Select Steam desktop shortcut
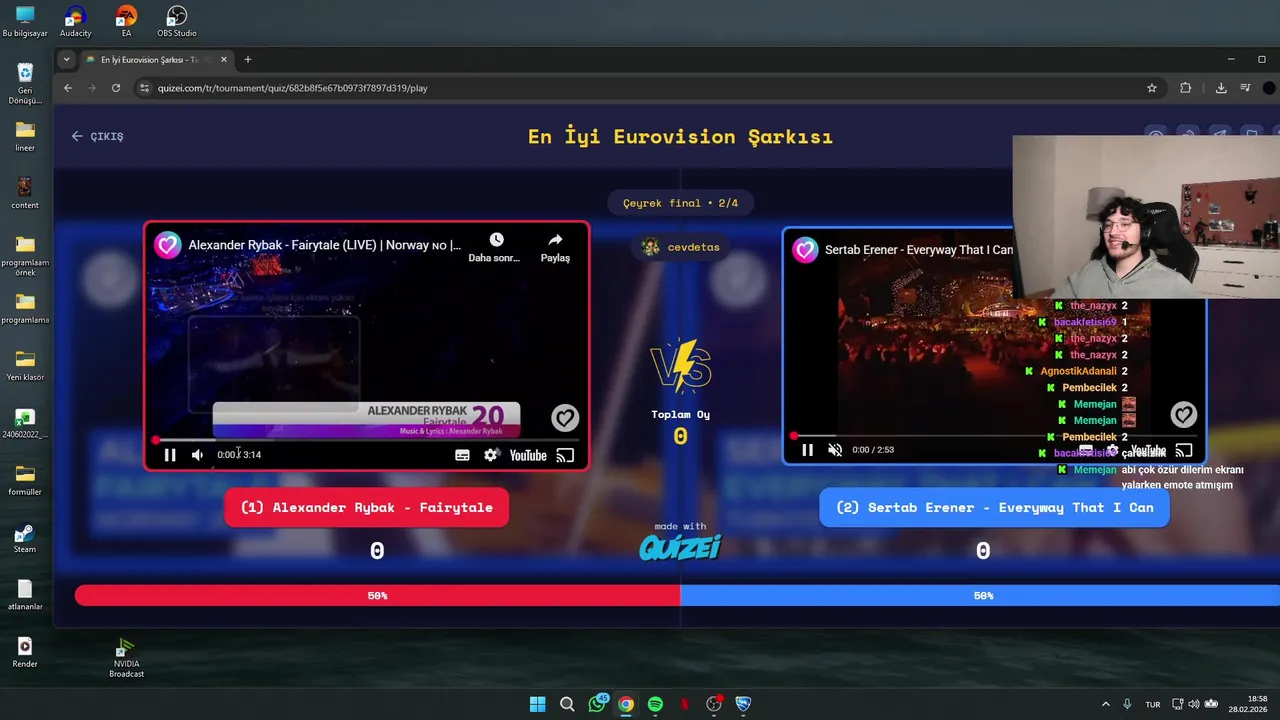1280x720 pixels. point(25,538)
